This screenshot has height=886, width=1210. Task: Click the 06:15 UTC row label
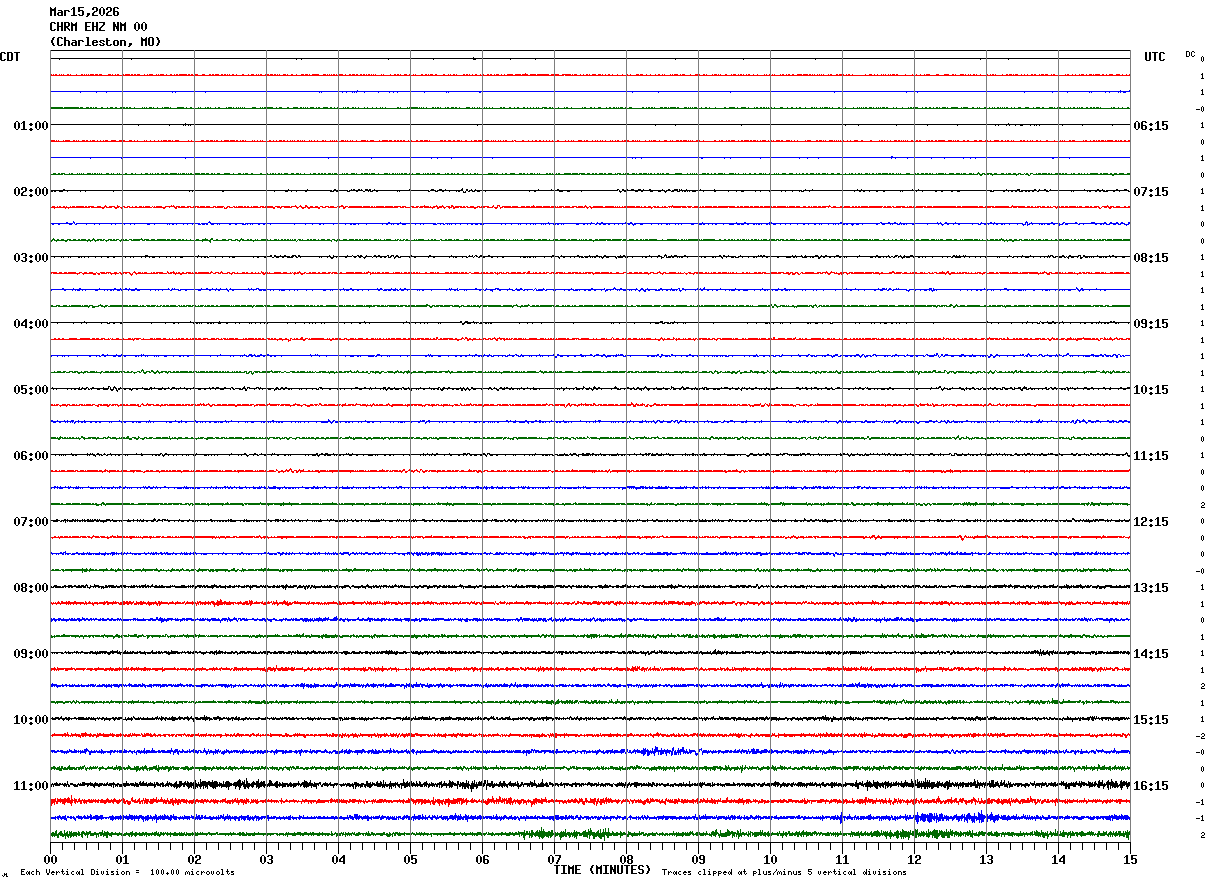pos(1150,126)
